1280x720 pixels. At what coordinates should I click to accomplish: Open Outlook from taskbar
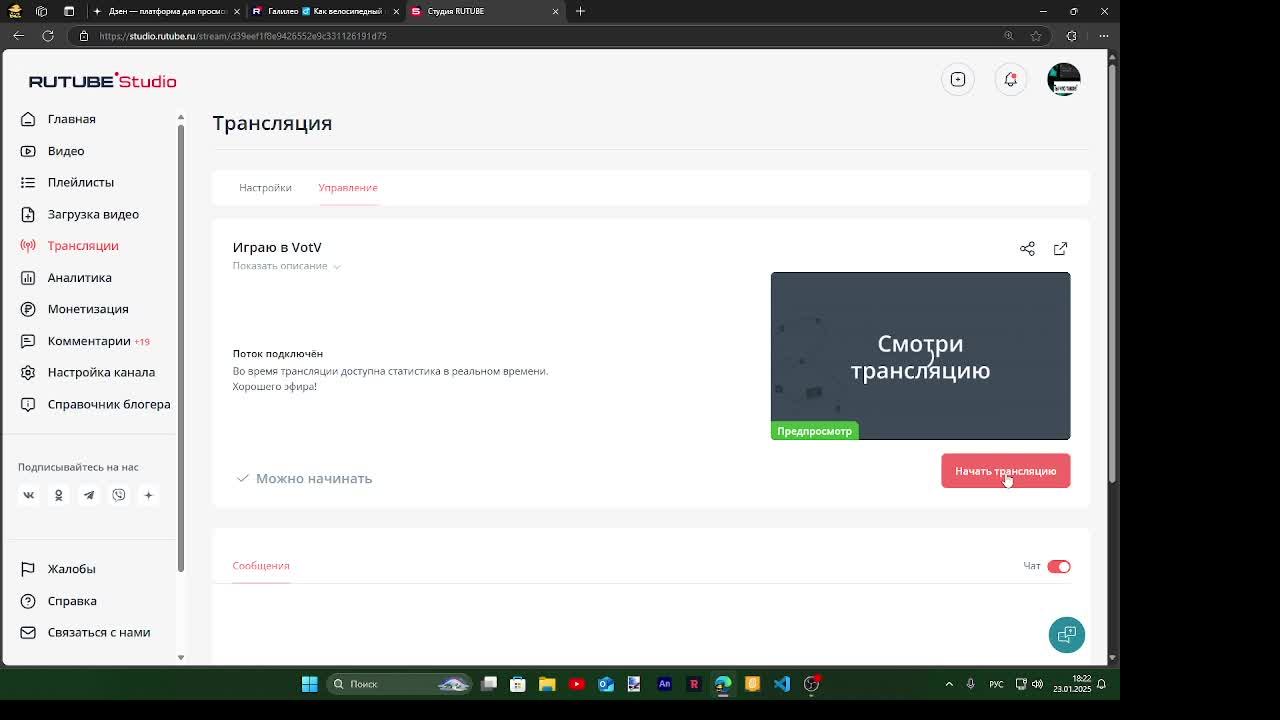606,684
